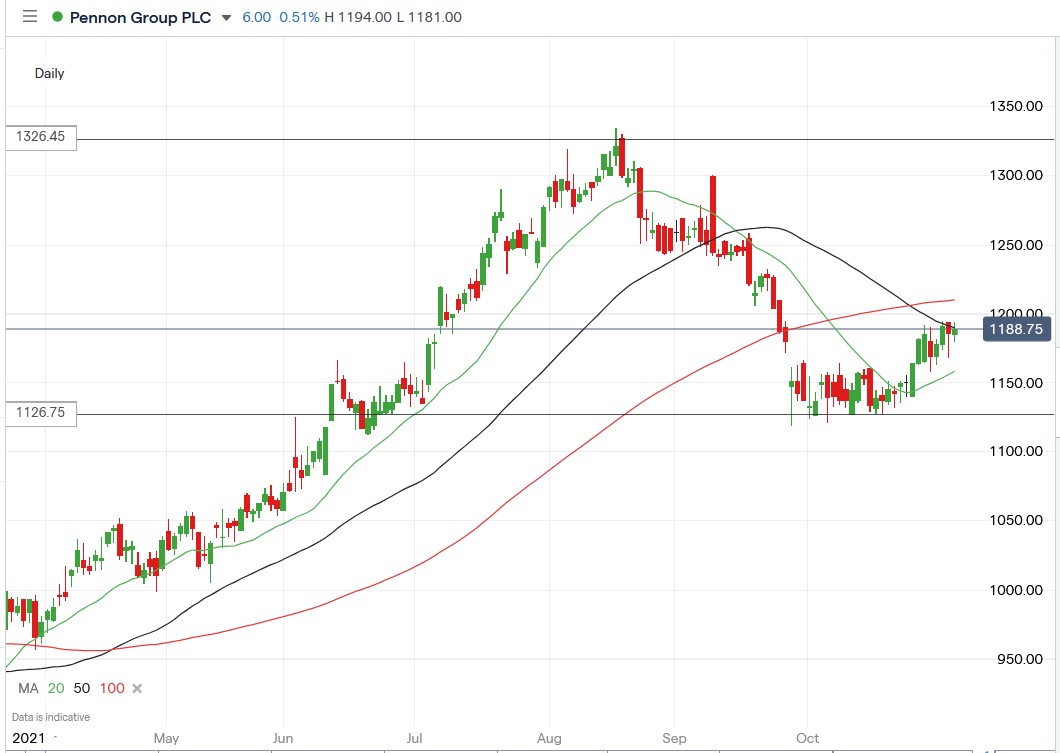Click the Pennon Group PLC title

(x=140, y=17)
